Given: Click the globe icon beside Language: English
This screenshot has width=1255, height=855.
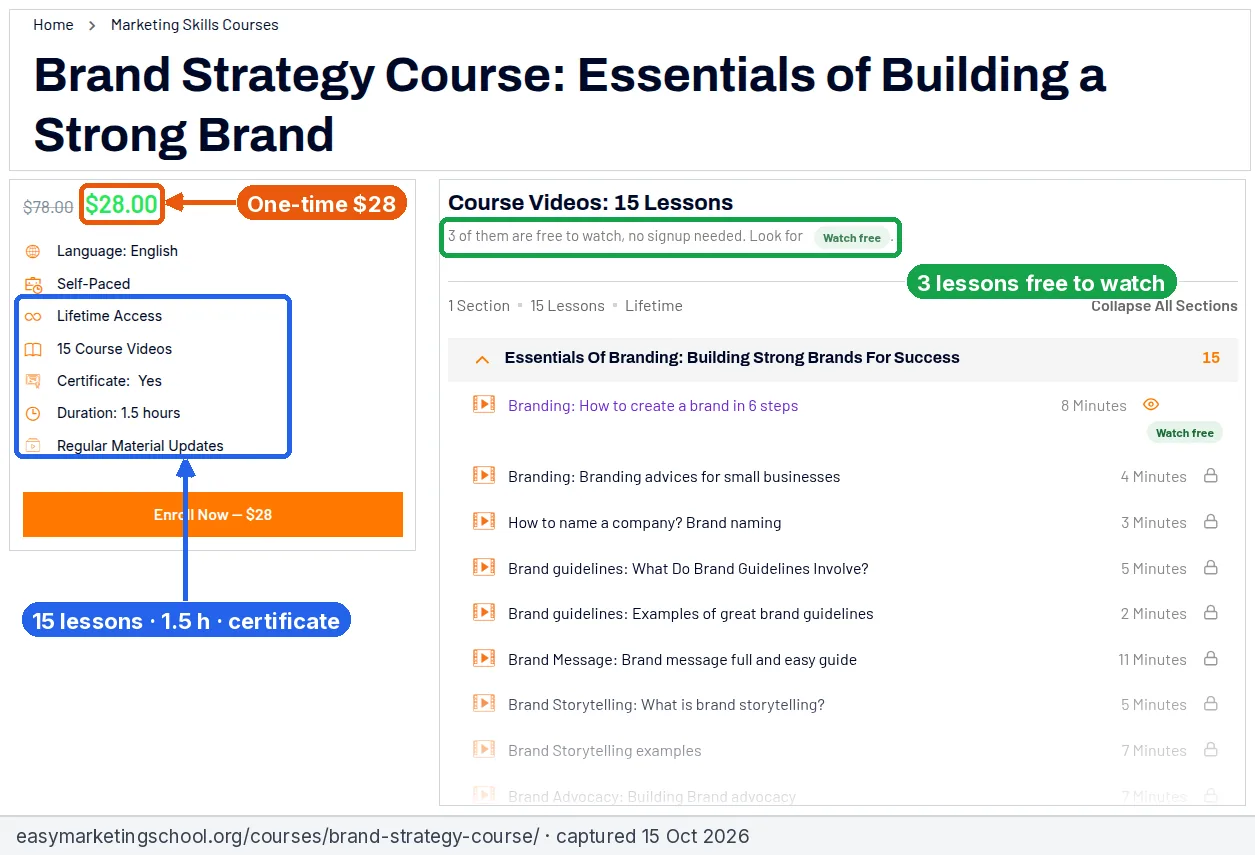Looking at the screenshot, I should (x=33, y=251).
